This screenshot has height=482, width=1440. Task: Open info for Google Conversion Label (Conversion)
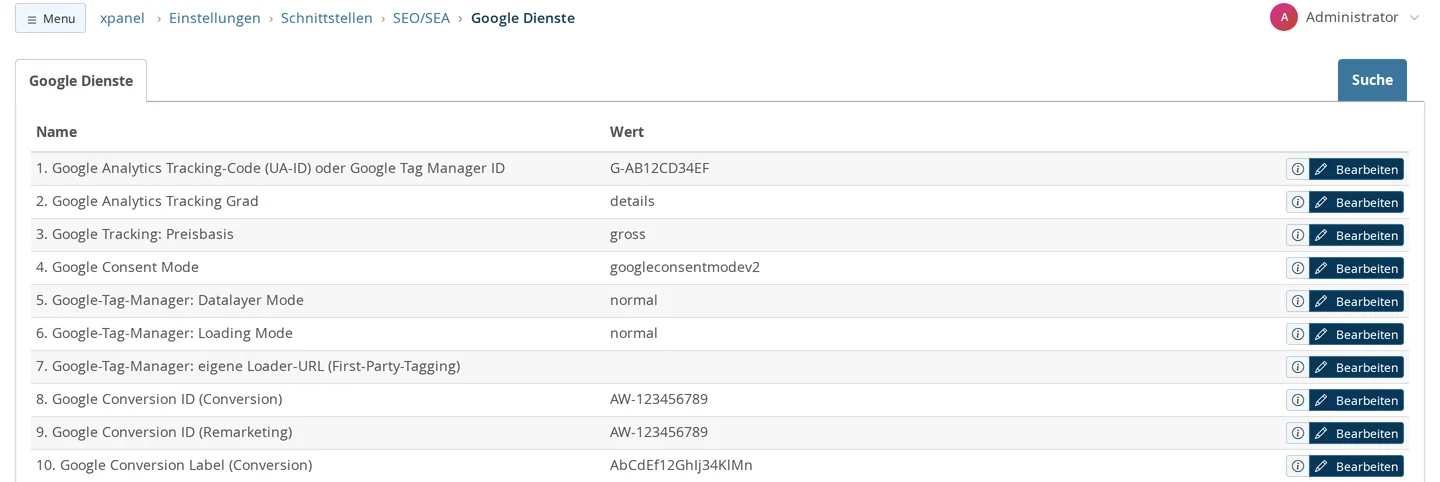pyautogui.click(x=1297, y=466)
